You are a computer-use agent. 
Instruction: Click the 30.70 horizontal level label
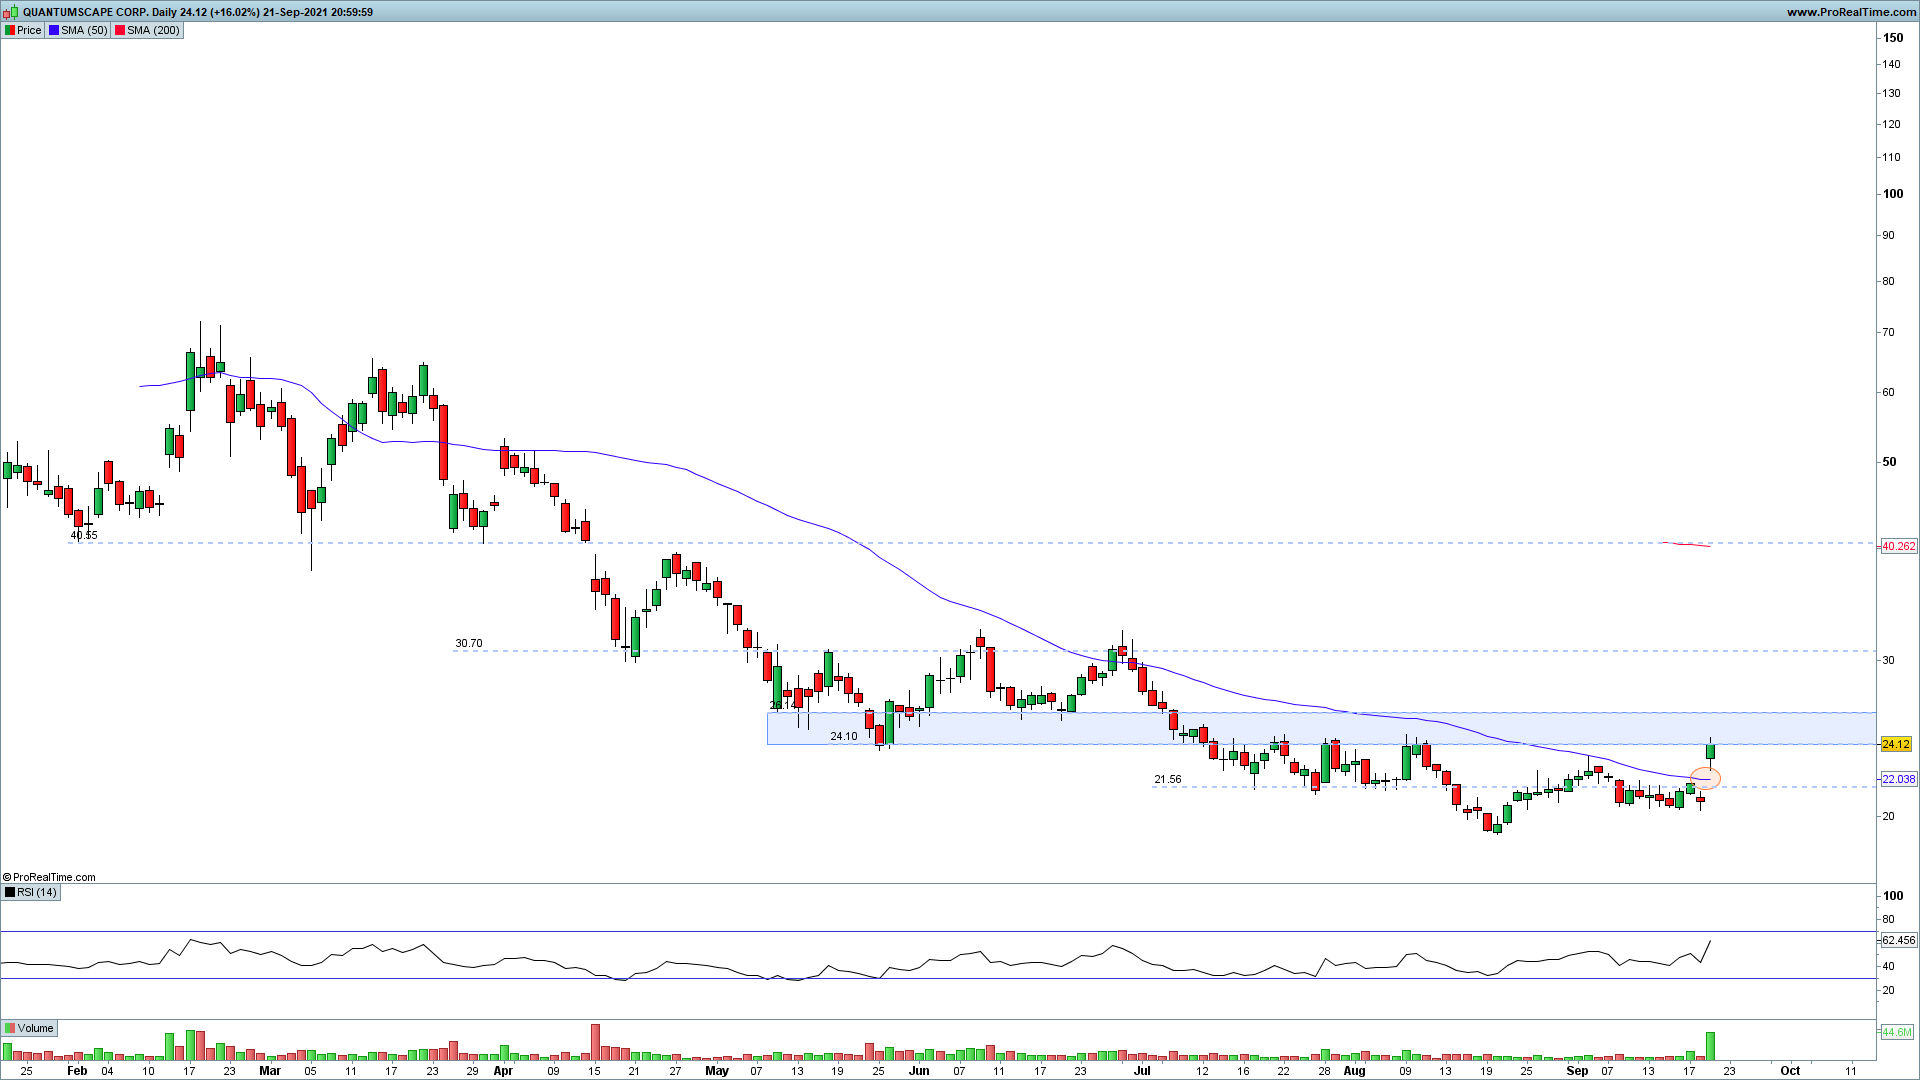468,643
